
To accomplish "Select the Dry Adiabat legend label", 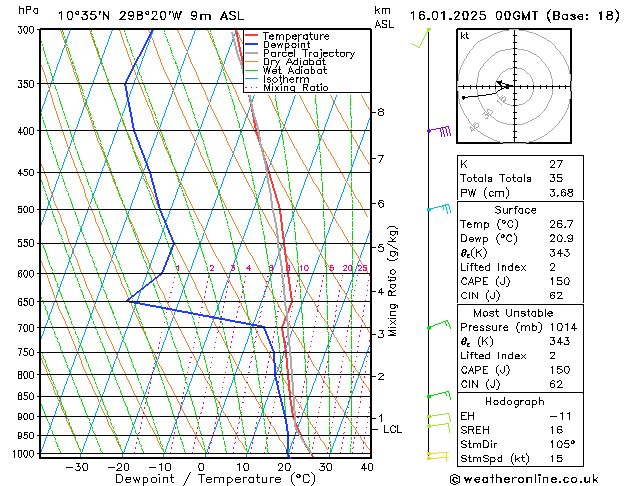I will [x=294, y=62].
